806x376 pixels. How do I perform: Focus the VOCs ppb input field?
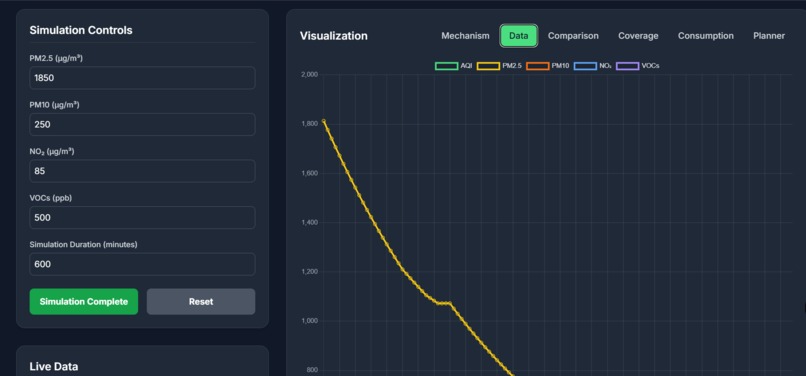tap(142, 218)
